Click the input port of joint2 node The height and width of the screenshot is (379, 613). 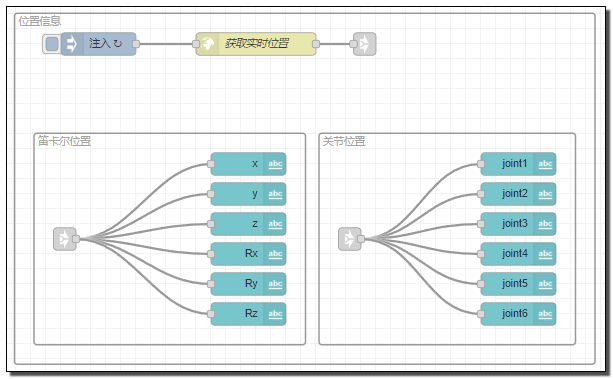(x=481, y=194)
